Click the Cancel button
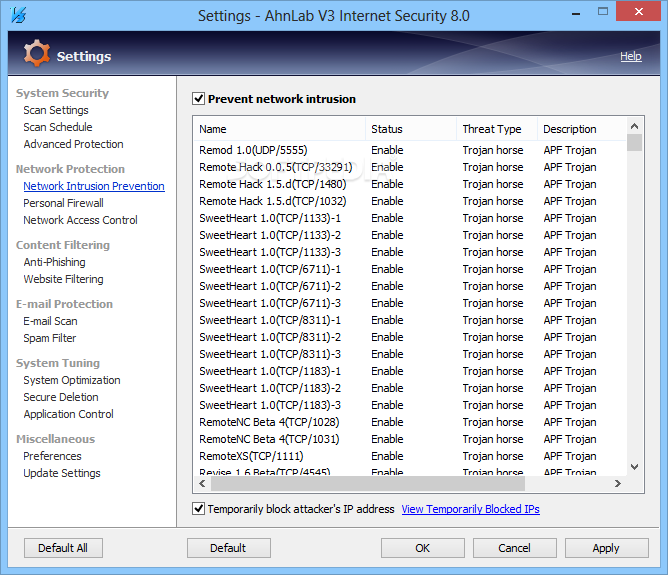 coord(515,548)
